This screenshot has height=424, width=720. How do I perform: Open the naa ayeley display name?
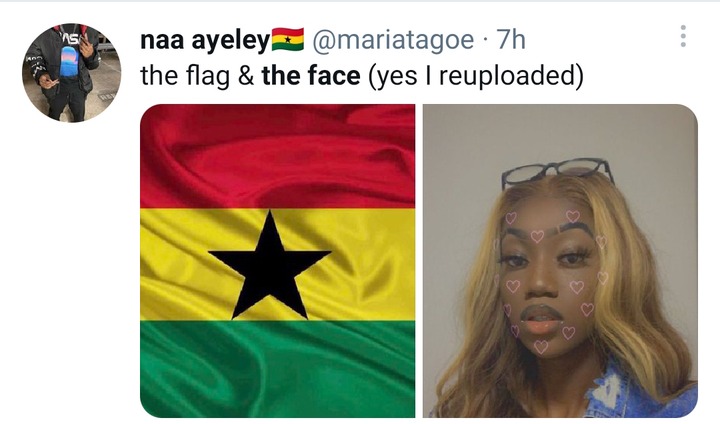pos(205,40)
